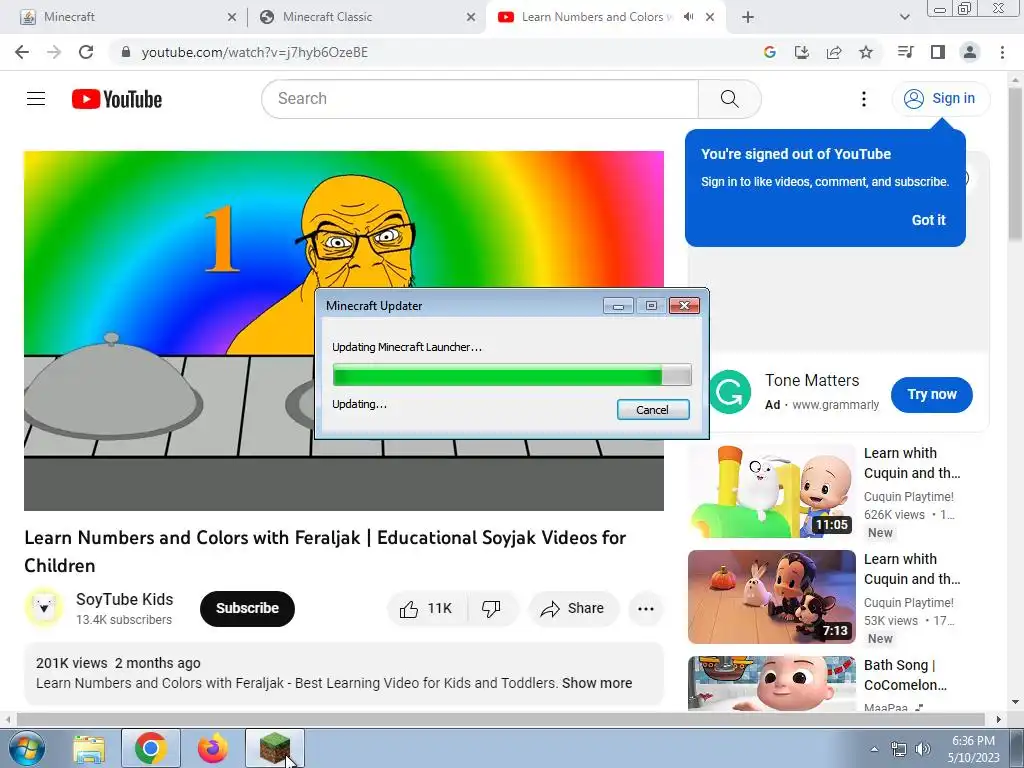Reload the page

[x=86, y=52]
